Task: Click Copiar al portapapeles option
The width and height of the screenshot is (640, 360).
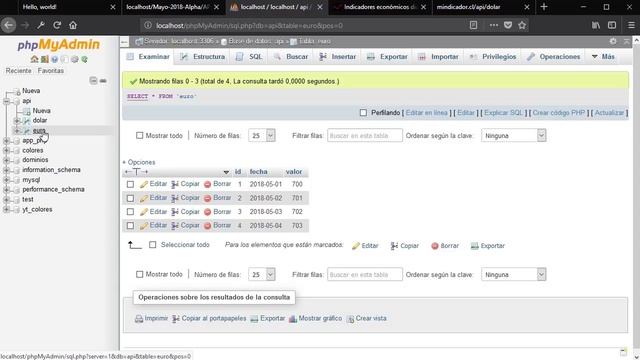Action: click(209, 318)
